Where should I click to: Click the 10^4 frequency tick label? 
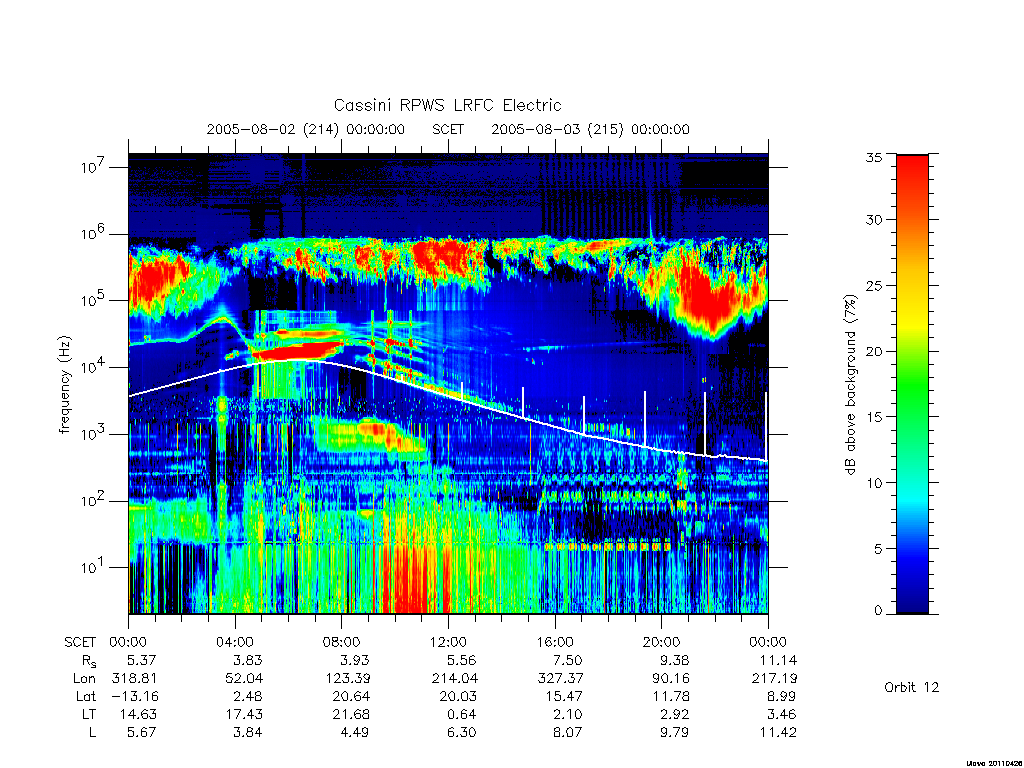coord(94,367)
